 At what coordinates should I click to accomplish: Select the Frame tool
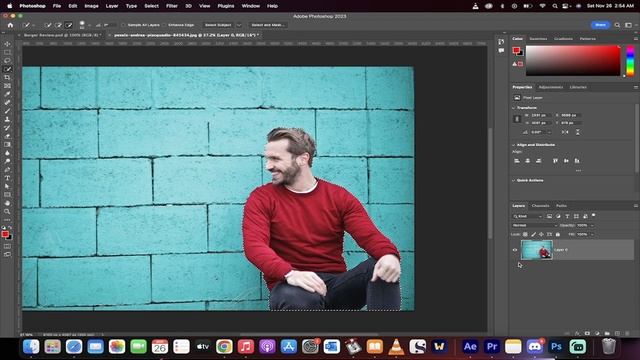(7, 86)
